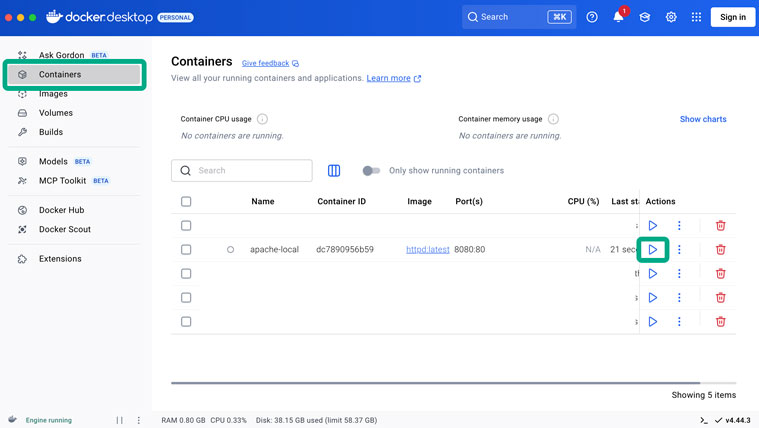Screen dimensions: 759x428
Task: Click container ID dc7890956b59
Action: click(x=345, y=249)
